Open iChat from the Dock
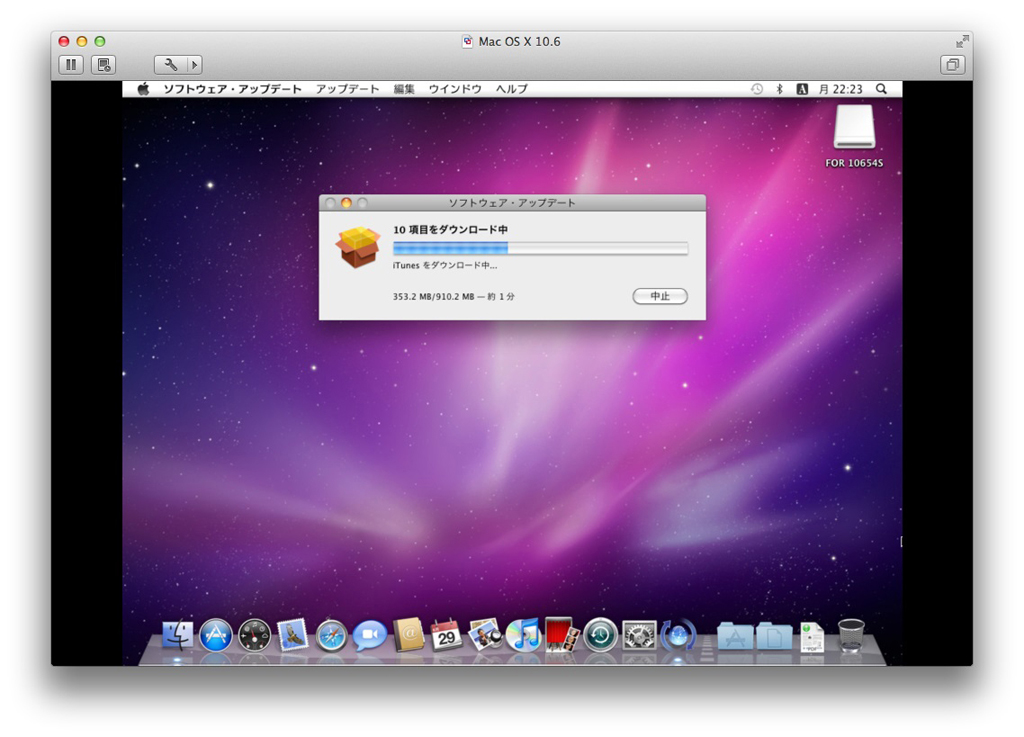Image resolution: width=1024 pixels, height=737 pixels. (370, 635)
